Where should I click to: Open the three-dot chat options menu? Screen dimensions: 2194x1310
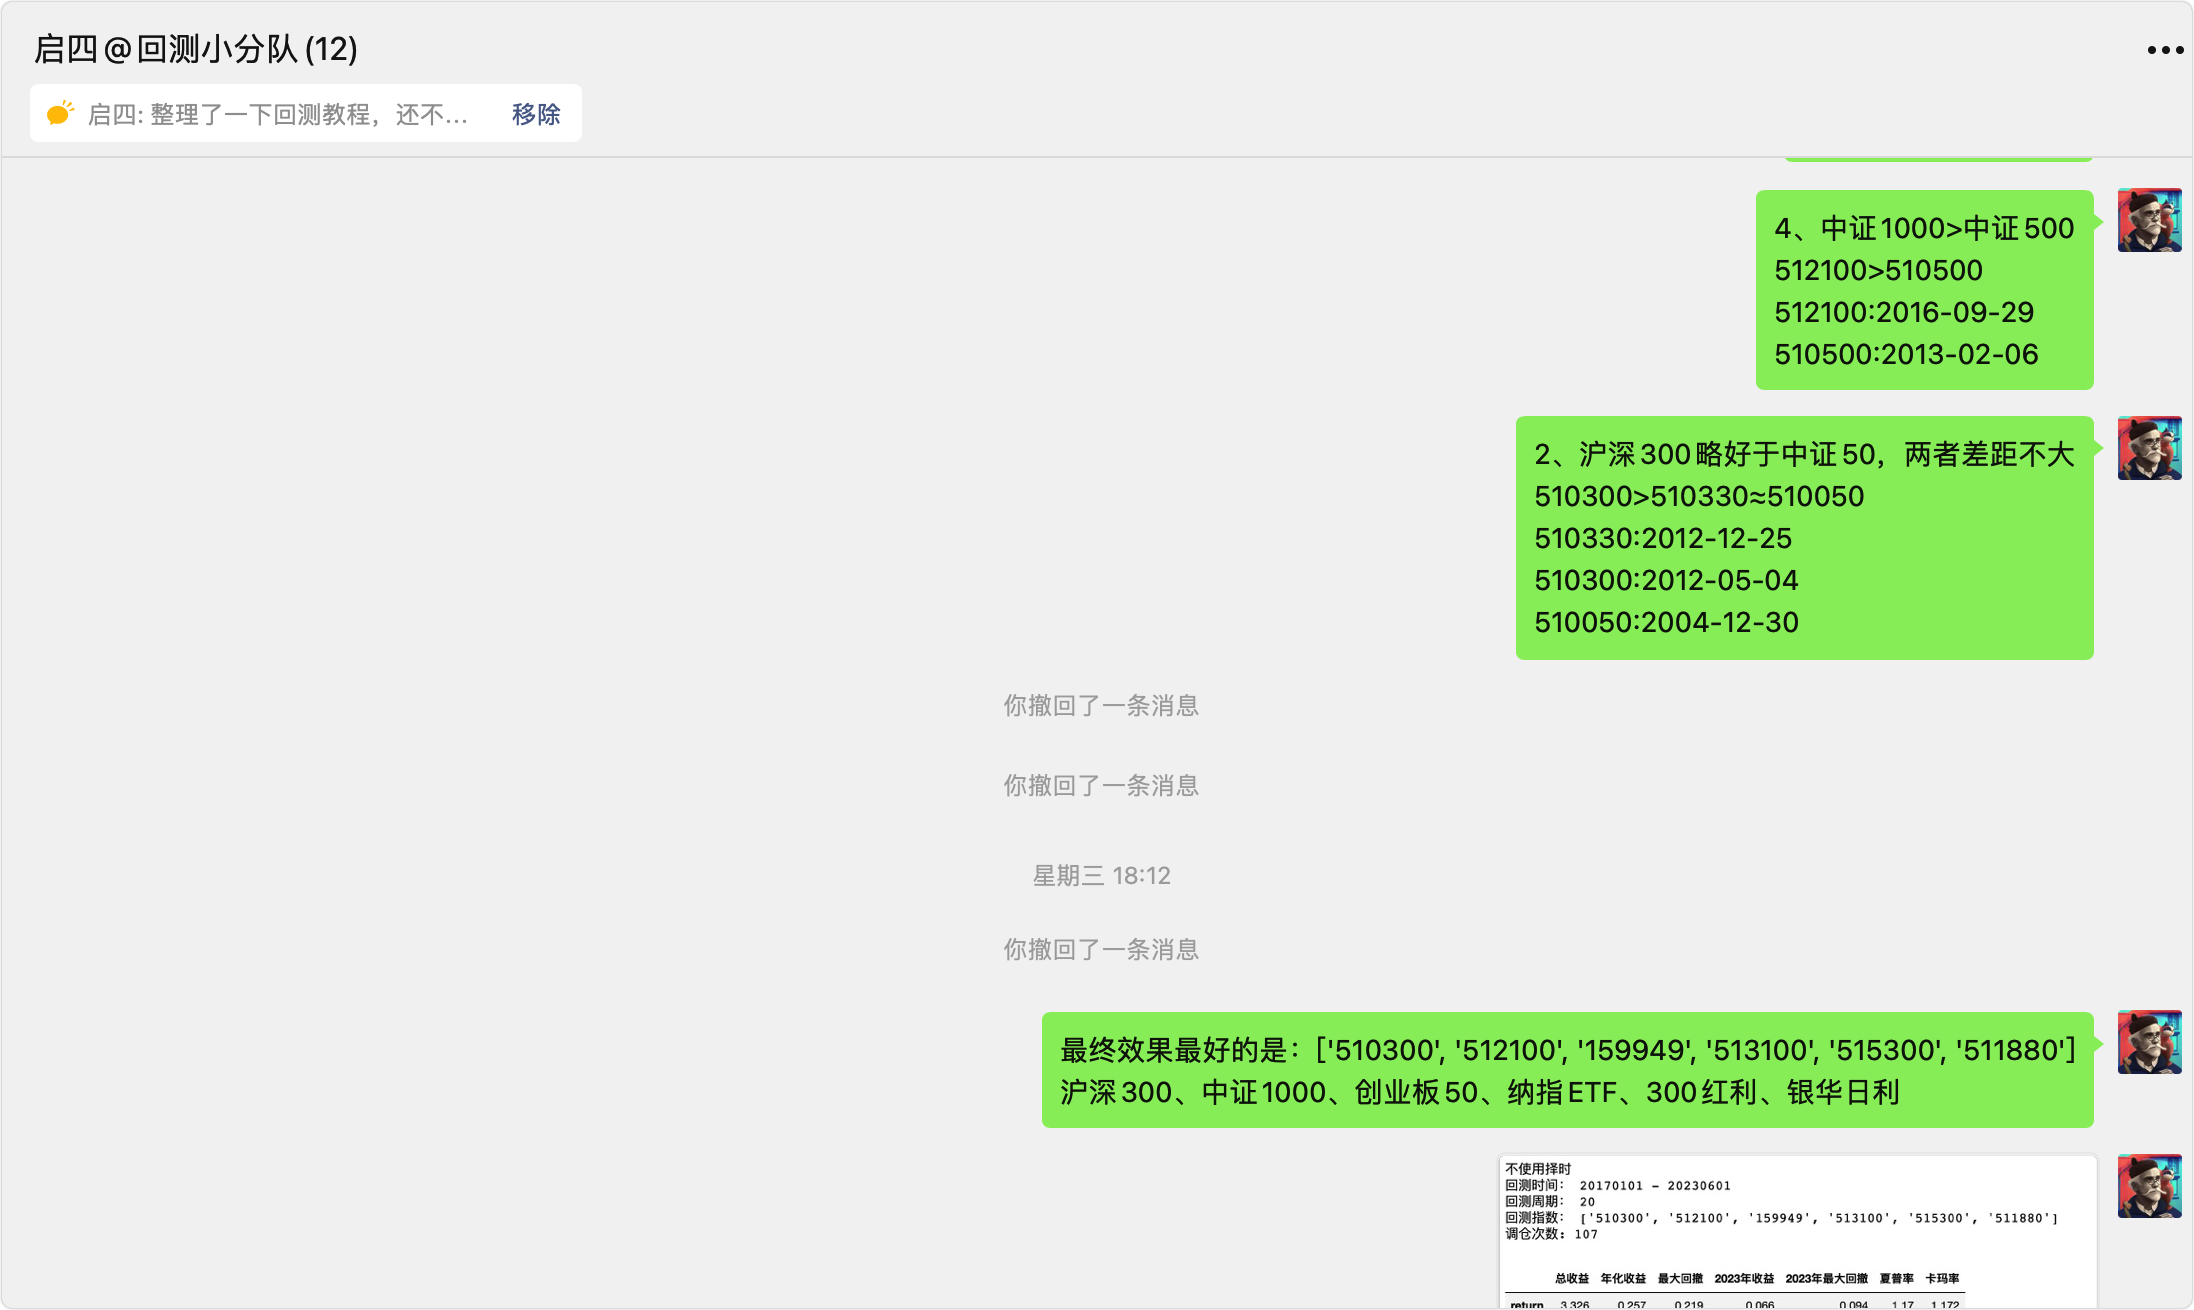coord(2164,50)
